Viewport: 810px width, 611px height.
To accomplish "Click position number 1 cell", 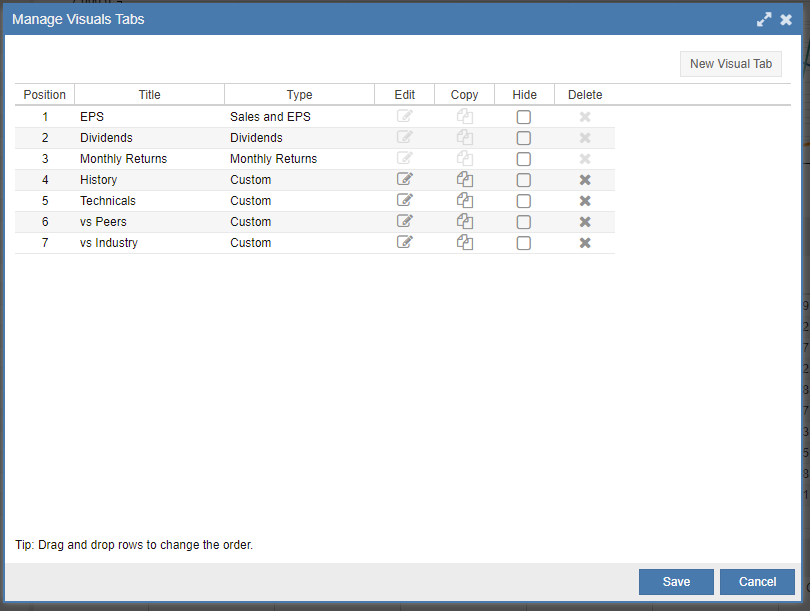I will [45, 117].
